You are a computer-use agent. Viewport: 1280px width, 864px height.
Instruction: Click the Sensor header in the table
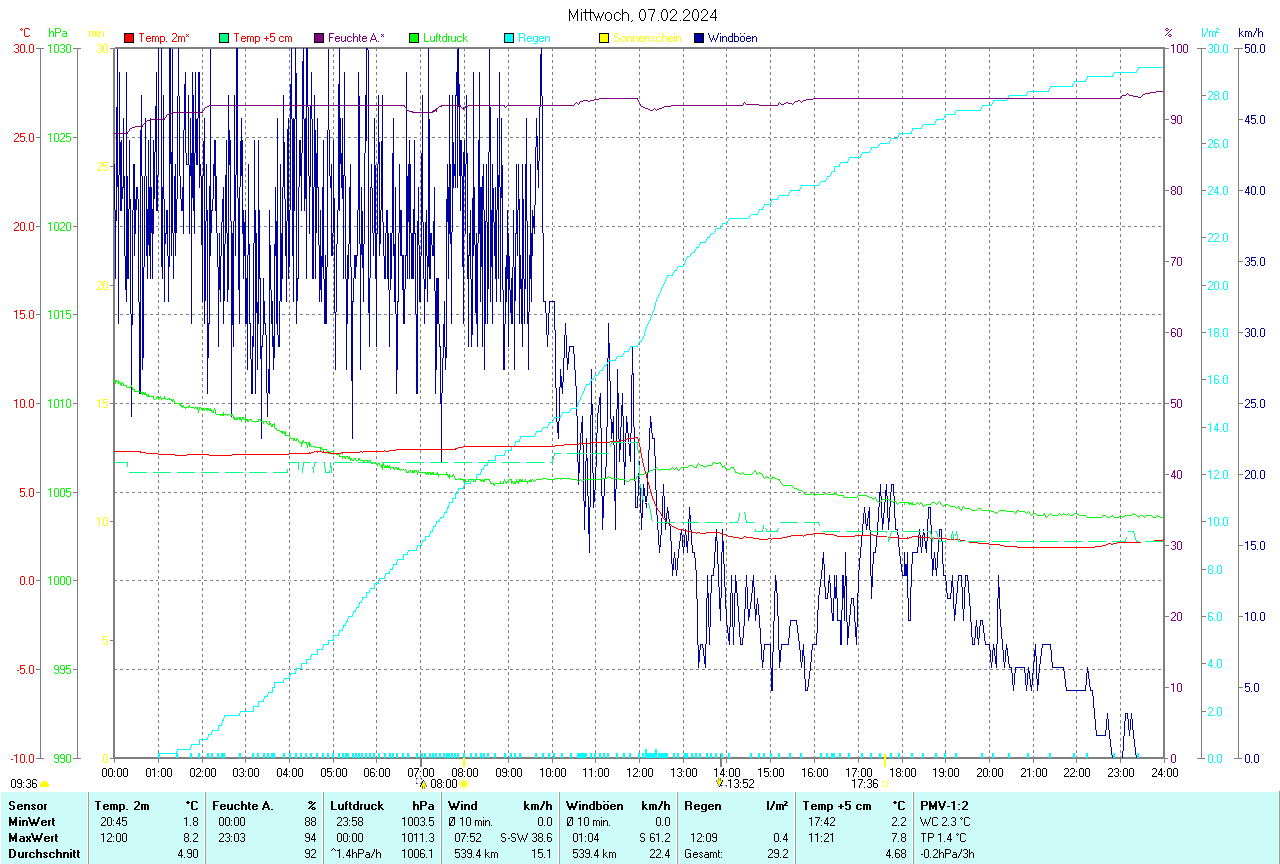pyautogui.click(x=27, y=805)
